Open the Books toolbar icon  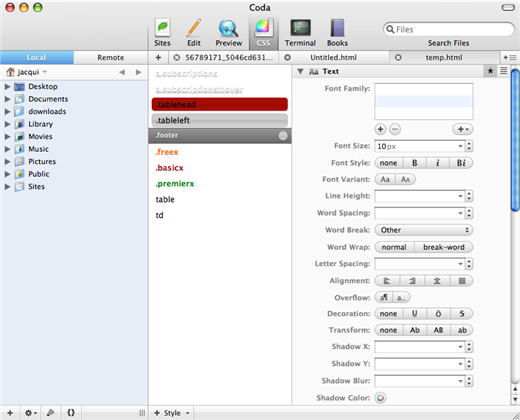337,32
